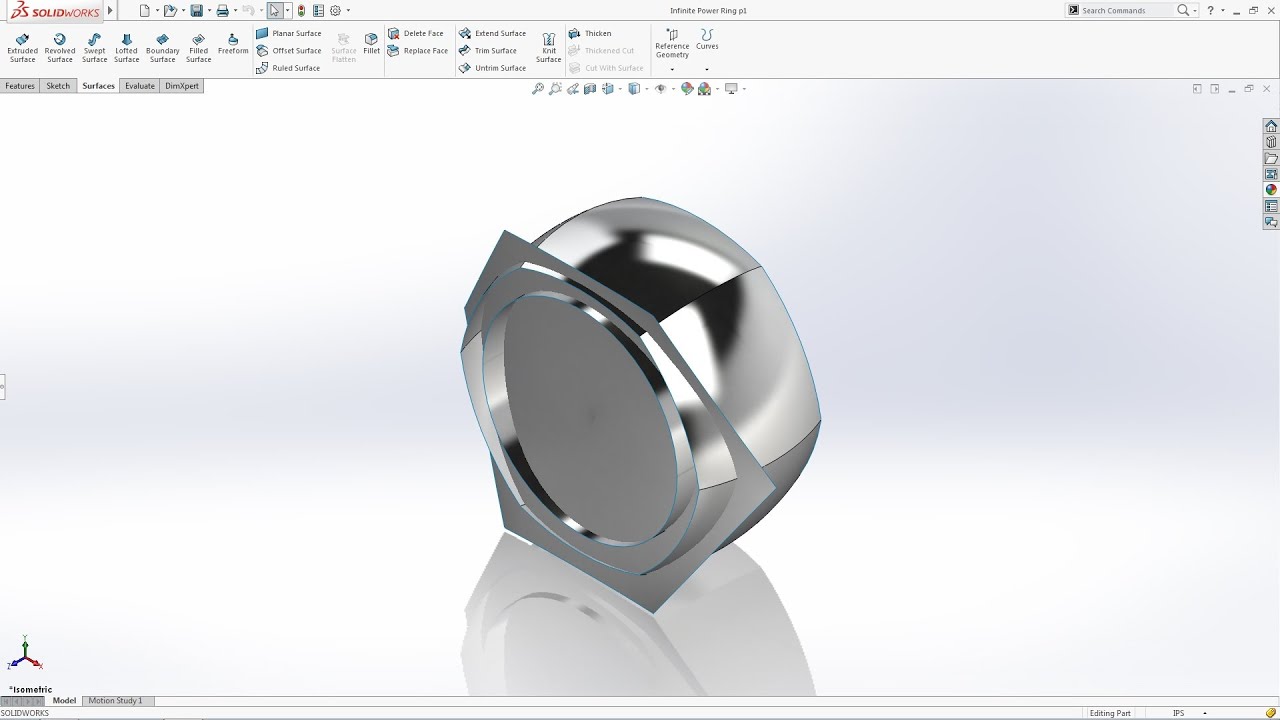Save the document with the Save icon
Screen dimensions: 1280x720
click(197, 11)
